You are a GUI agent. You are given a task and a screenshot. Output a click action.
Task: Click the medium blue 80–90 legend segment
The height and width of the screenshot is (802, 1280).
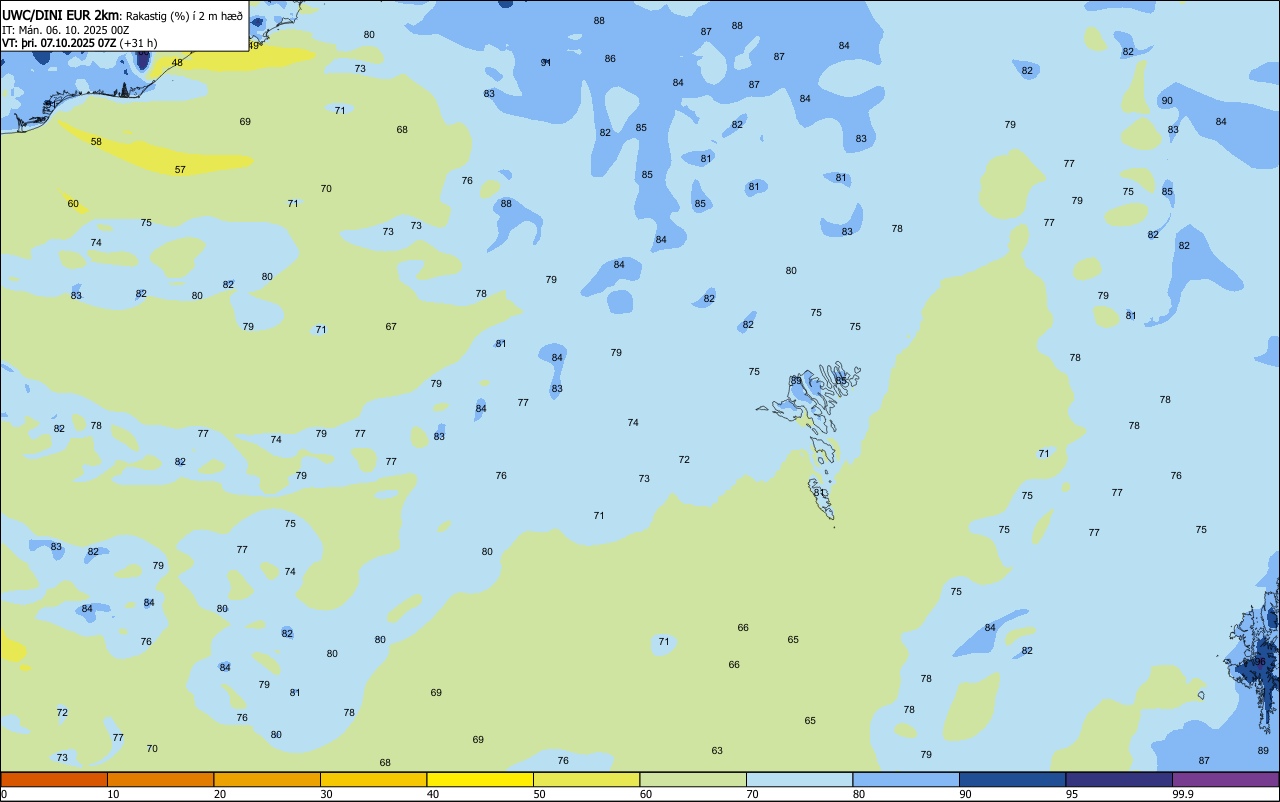(x=906, y=779)
